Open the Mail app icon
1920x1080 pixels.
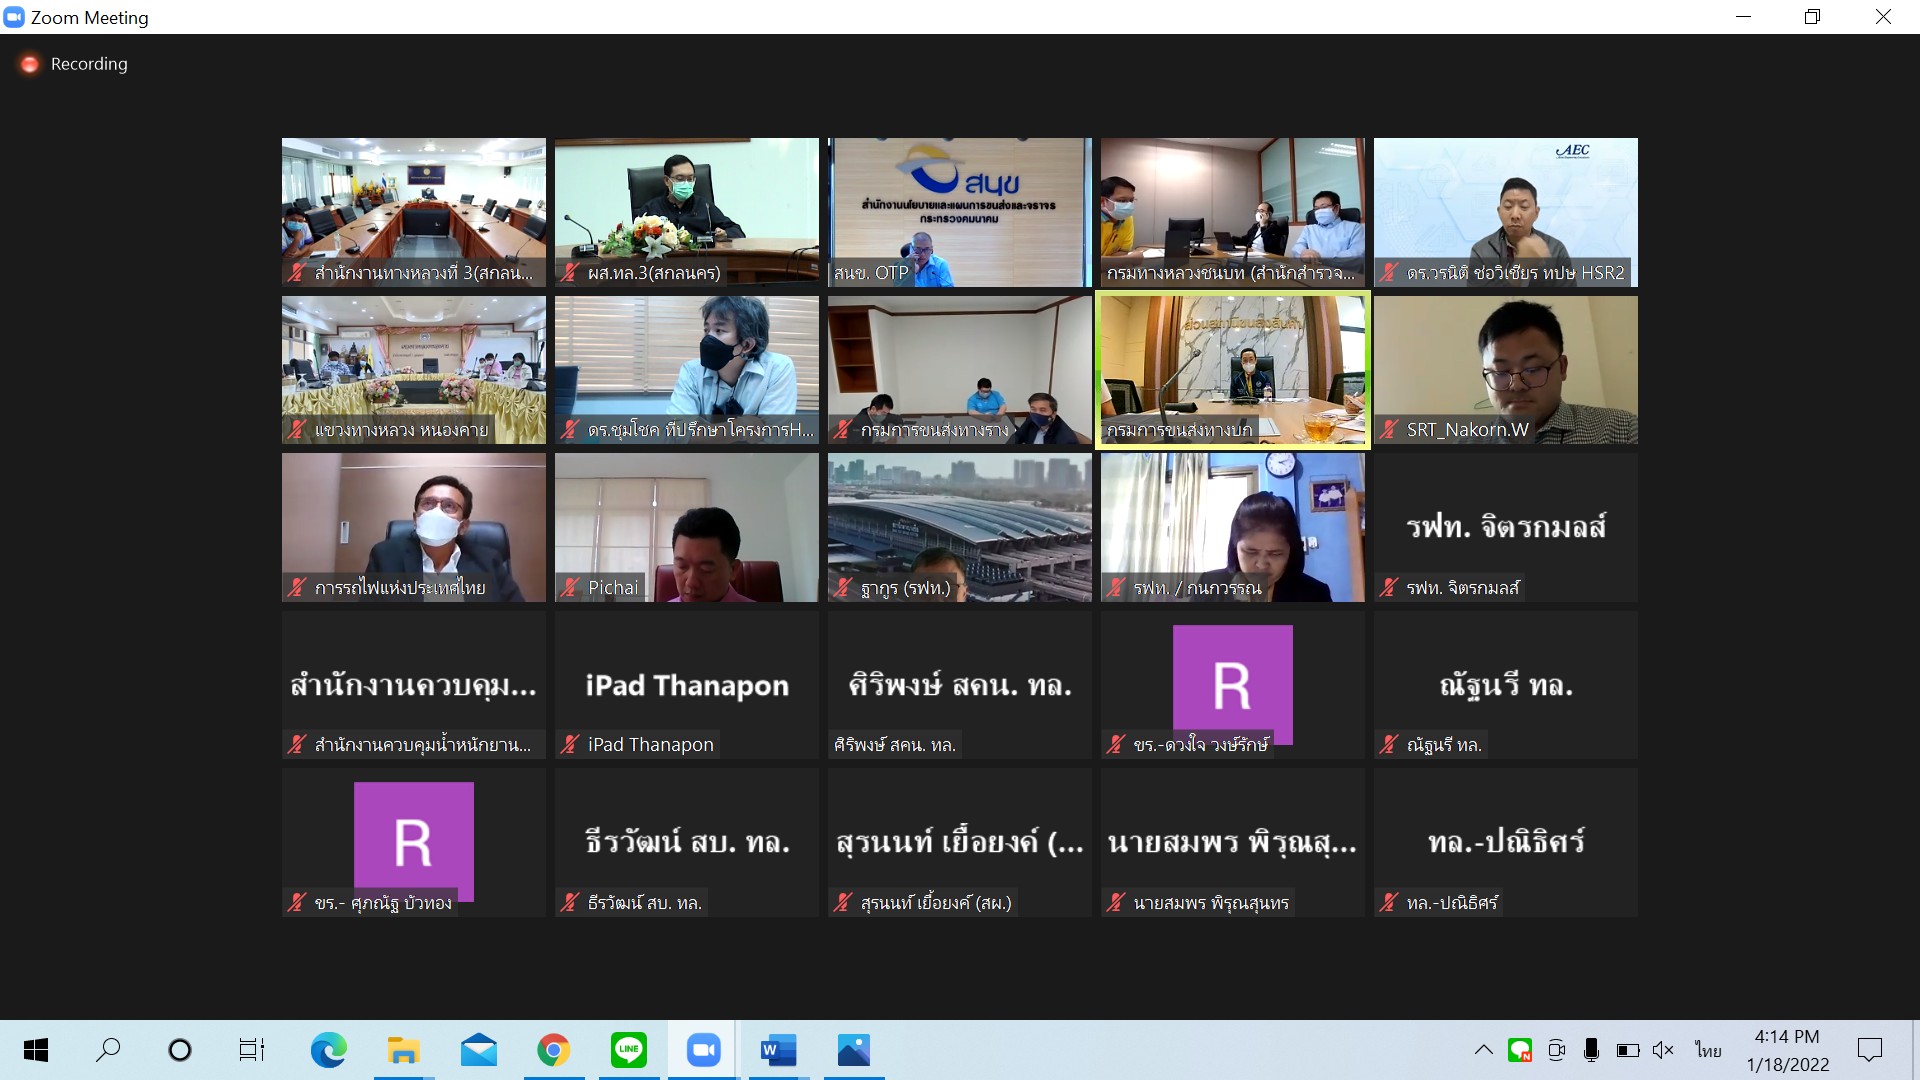[478, 1050]
